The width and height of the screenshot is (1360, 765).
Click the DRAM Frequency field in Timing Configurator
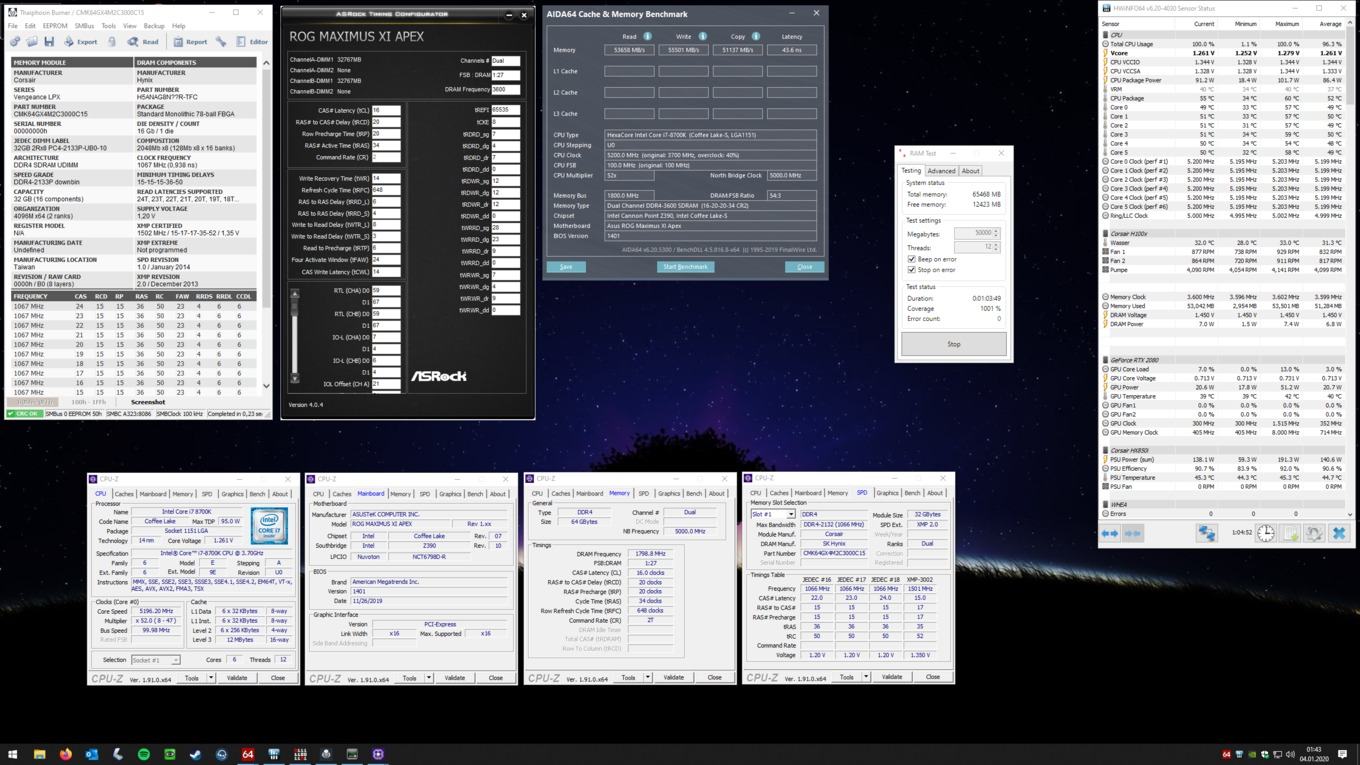coord(505,89)
